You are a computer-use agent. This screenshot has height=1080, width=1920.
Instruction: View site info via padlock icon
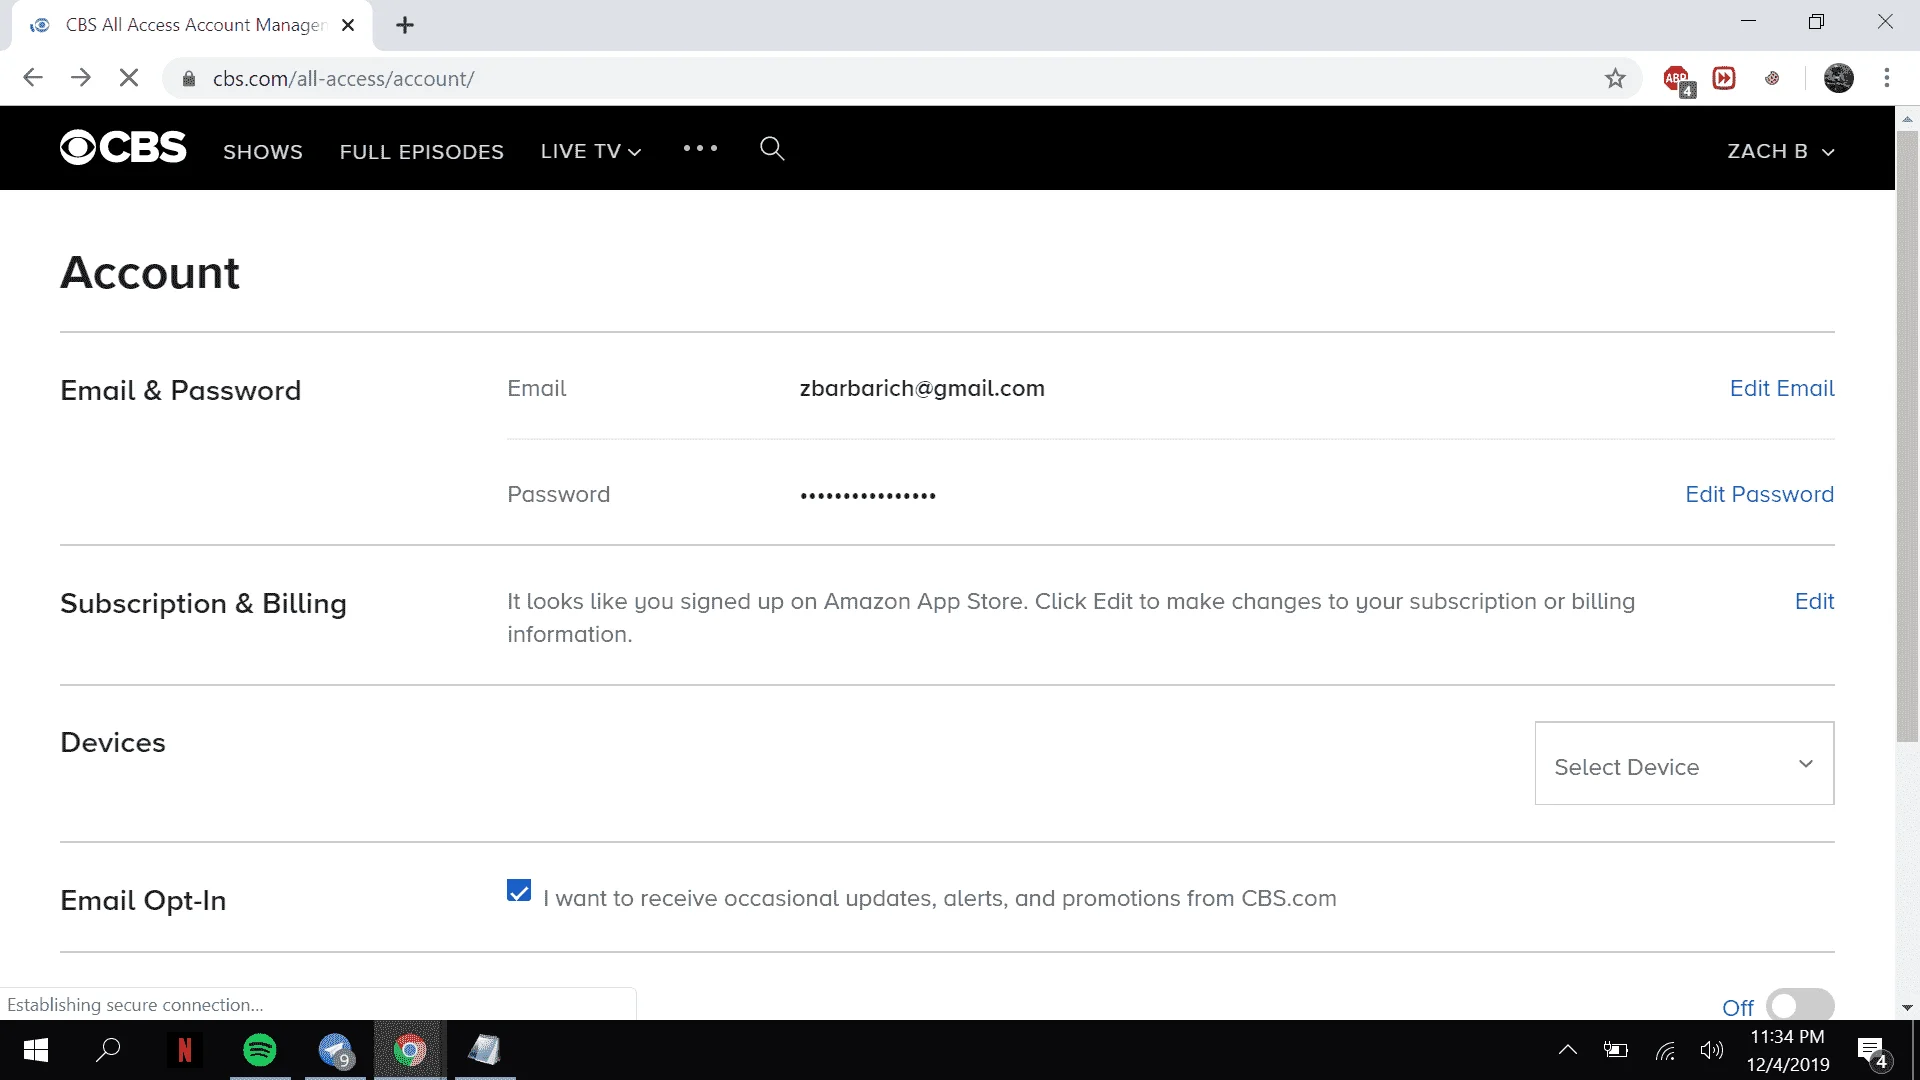188,79
